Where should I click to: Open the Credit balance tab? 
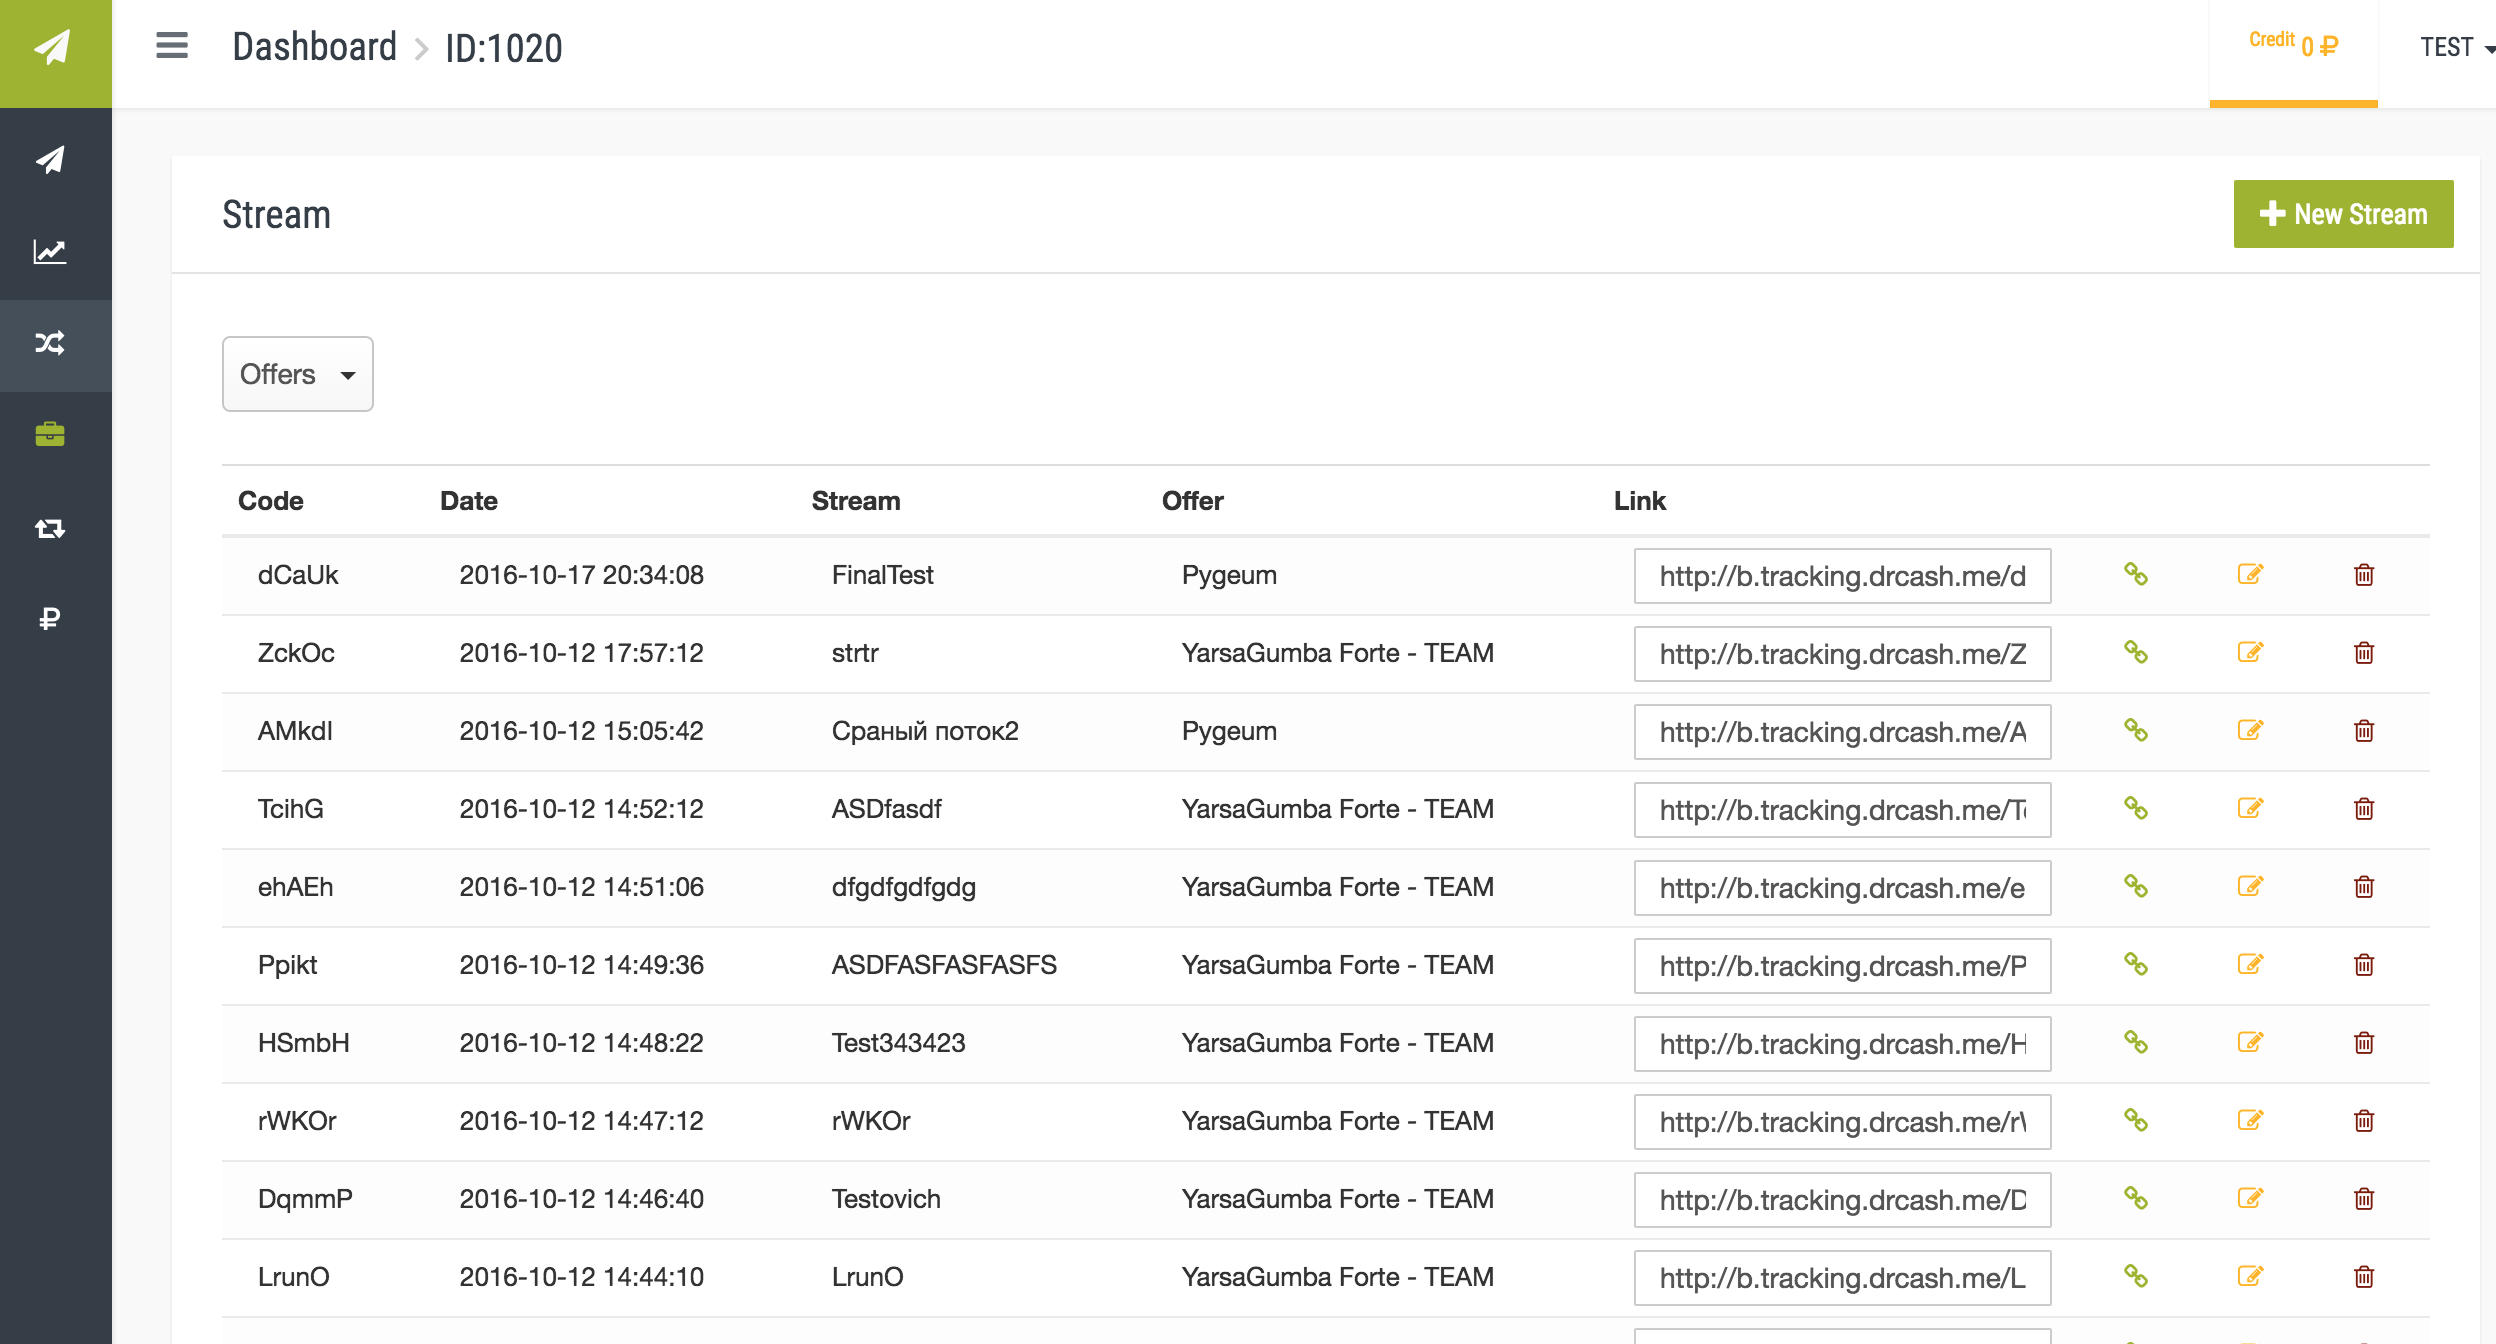[x=2293, y=46]
